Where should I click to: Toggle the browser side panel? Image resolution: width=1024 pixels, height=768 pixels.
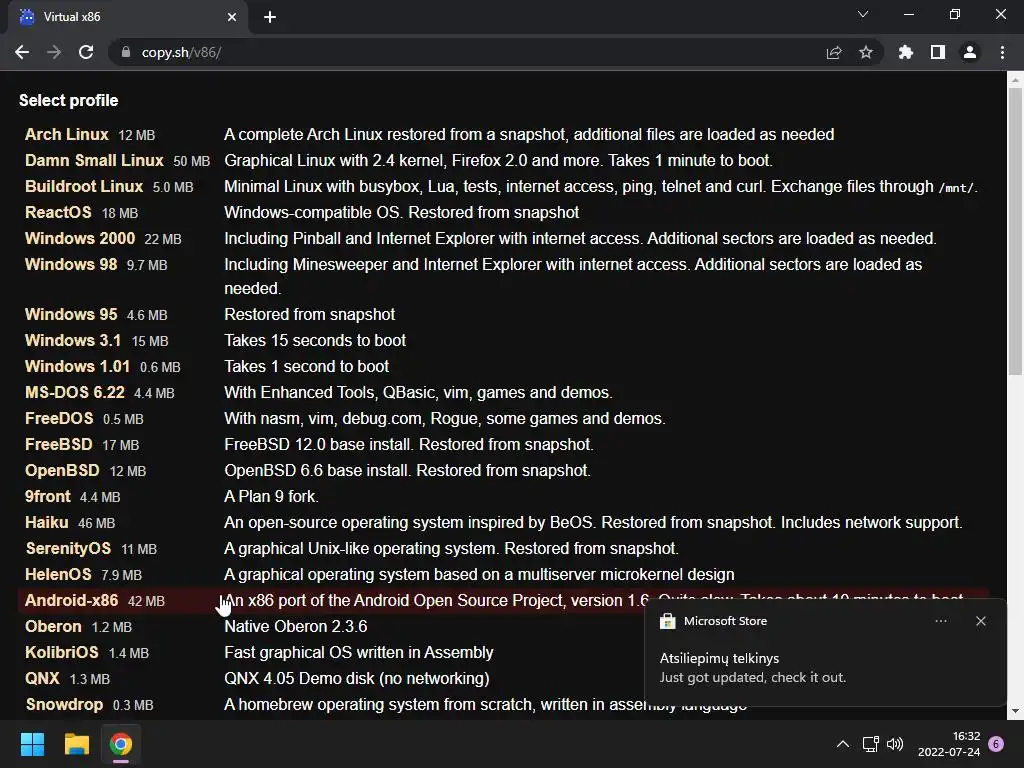click(x=938, y=52)
